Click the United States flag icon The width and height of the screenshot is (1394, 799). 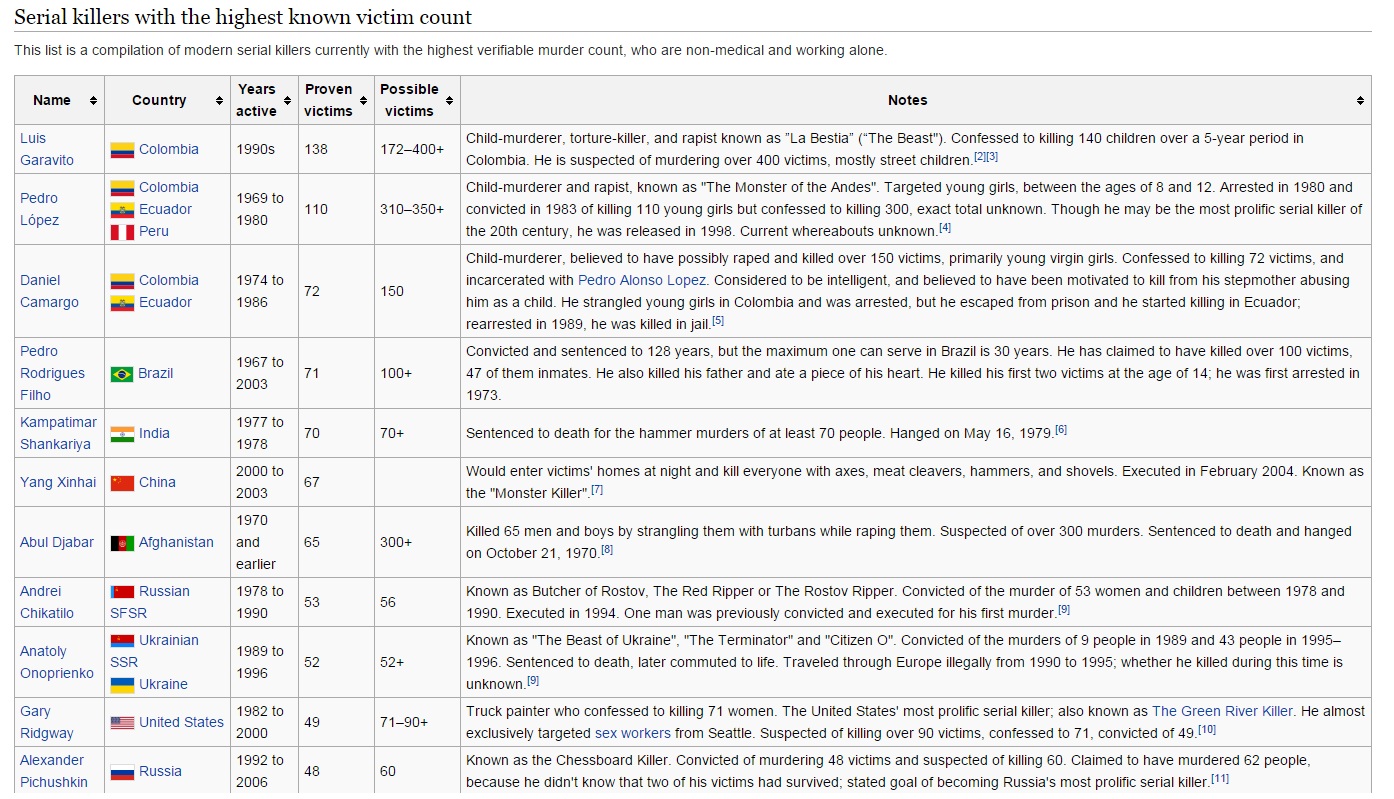(122, 723)
